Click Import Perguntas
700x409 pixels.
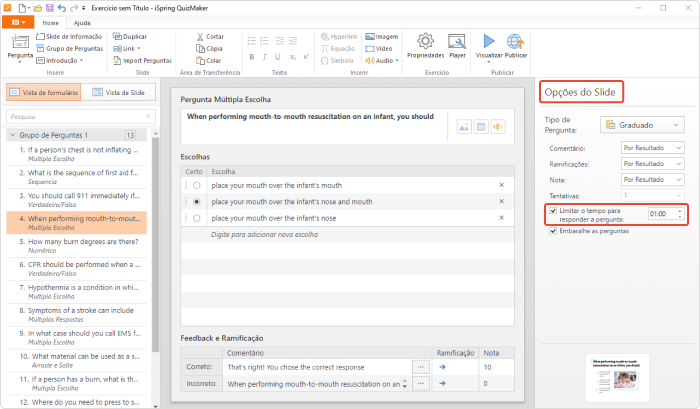coord(142,61)
